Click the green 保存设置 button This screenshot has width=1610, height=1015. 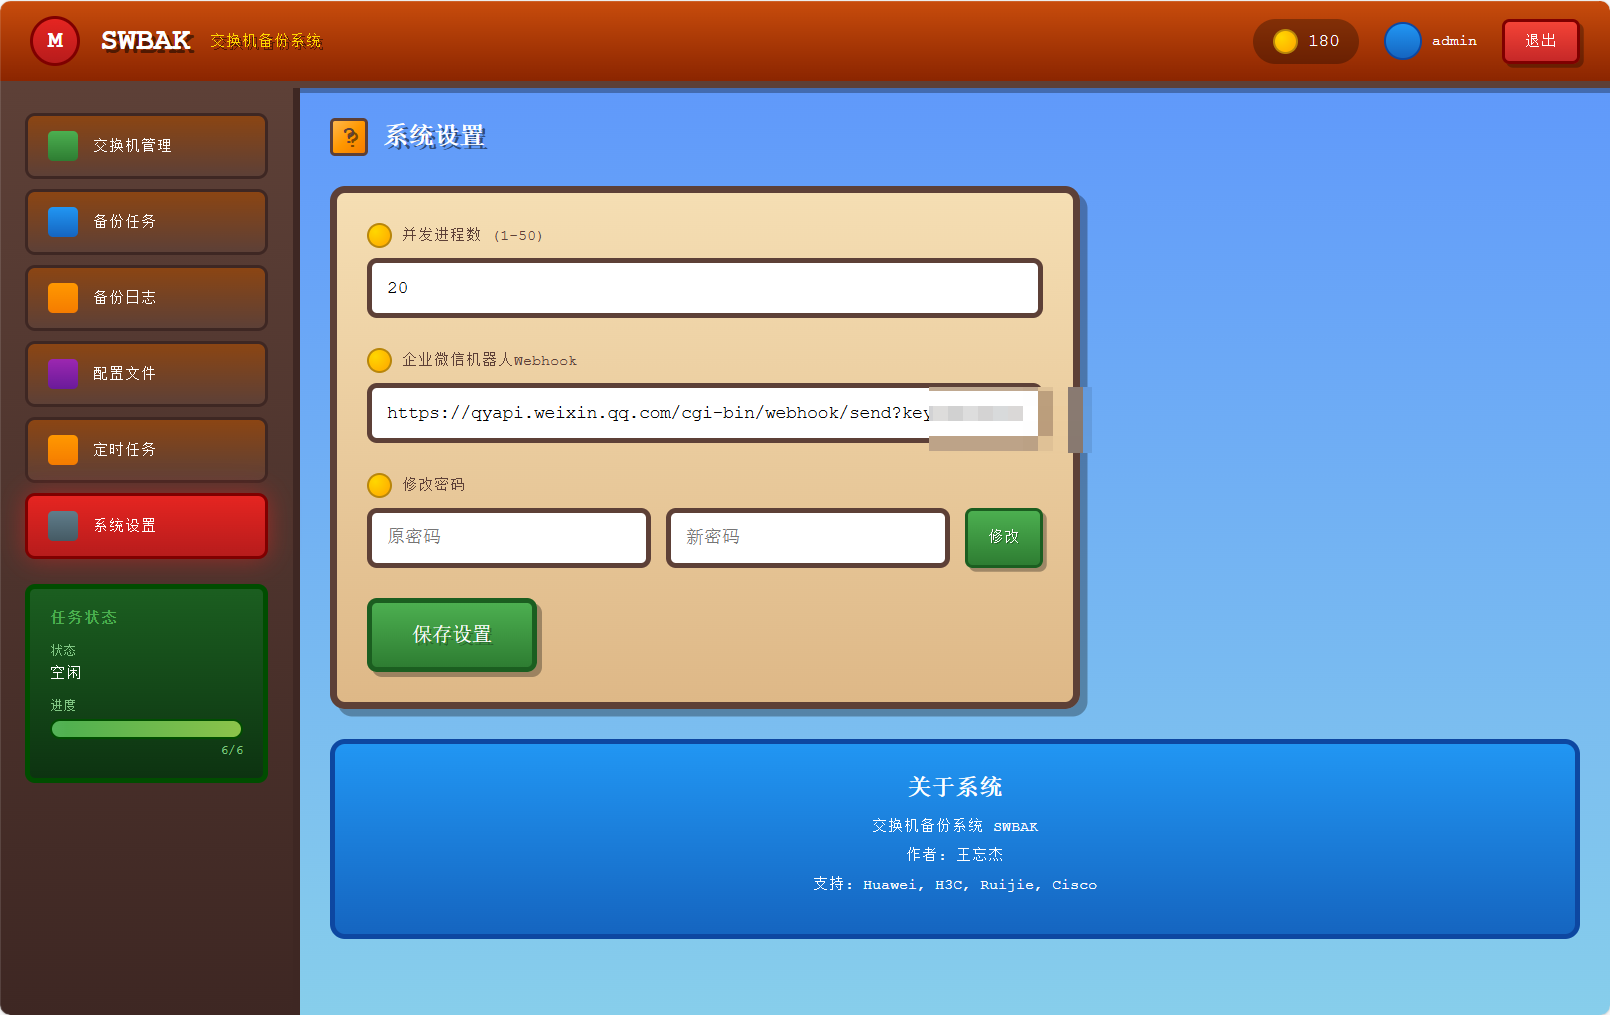(452, 635)
